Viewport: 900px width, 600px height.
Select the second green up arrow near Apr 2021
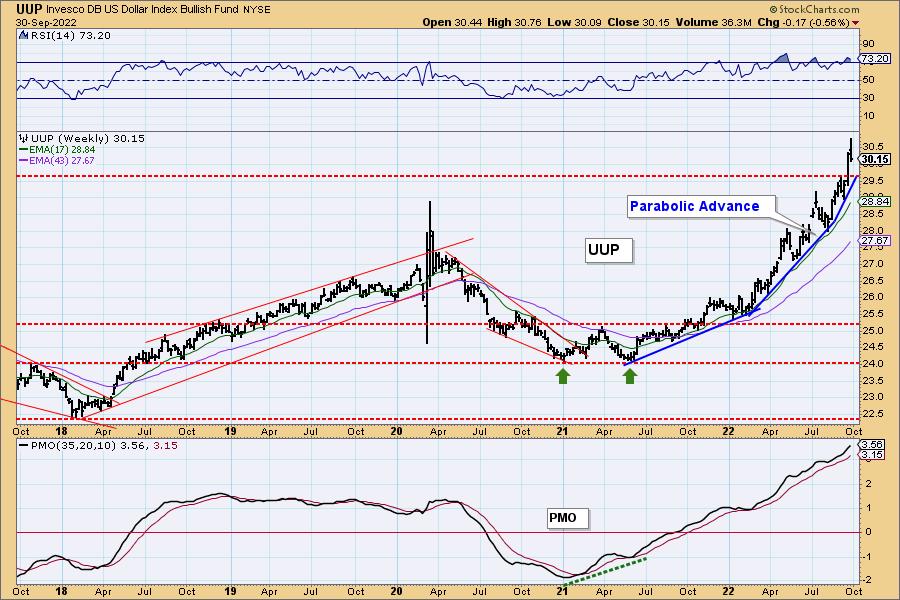coord(630,376)
